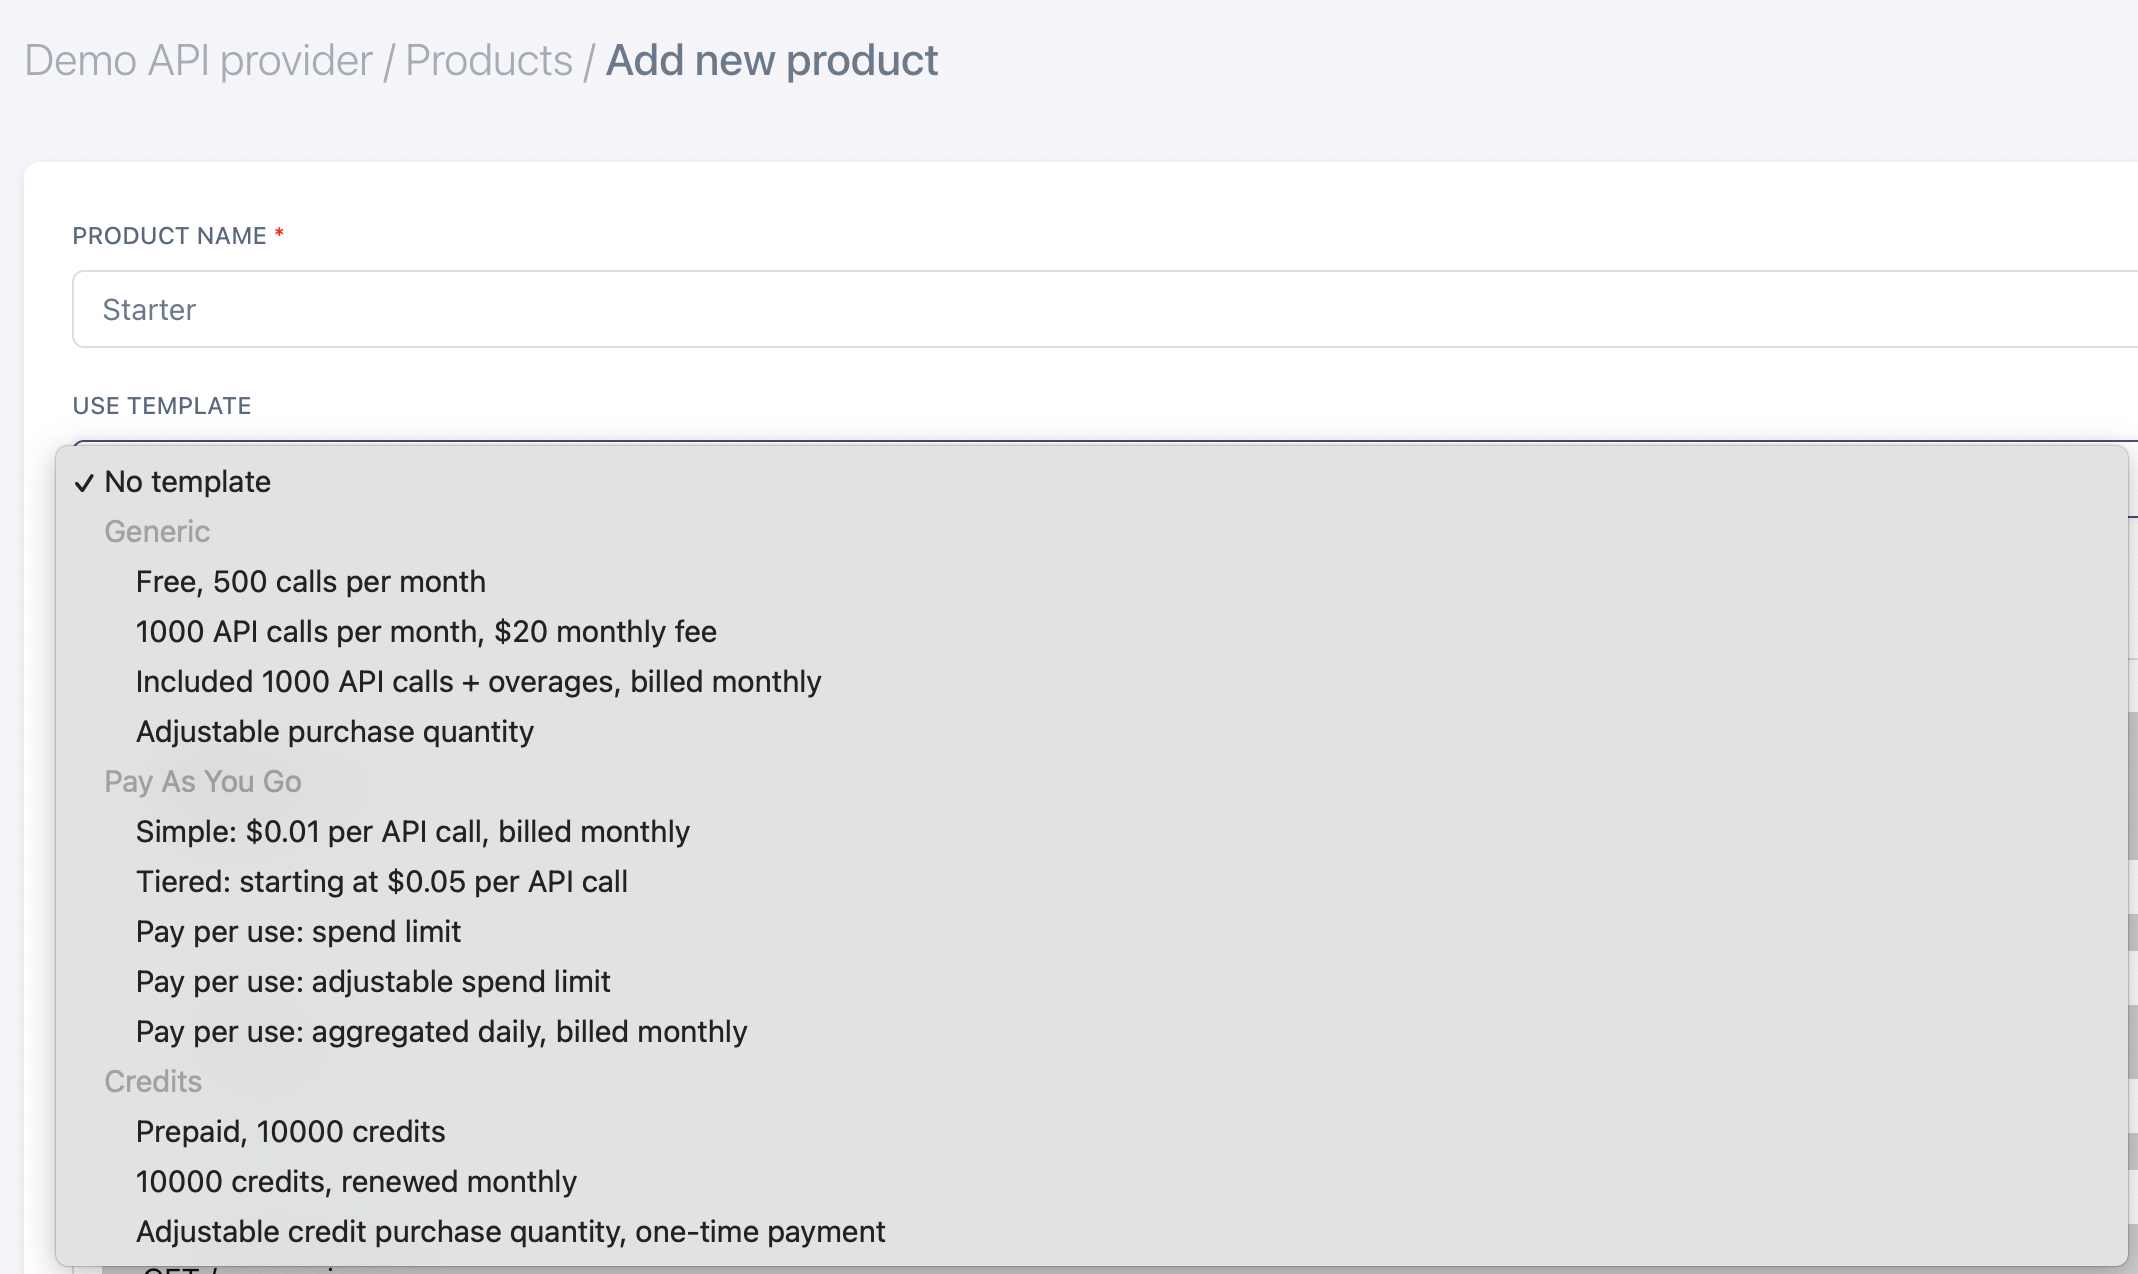2138x1274 pixels.
Task: Pick "10000 credits, renewed monthly" option
Action: (356, 1181)
